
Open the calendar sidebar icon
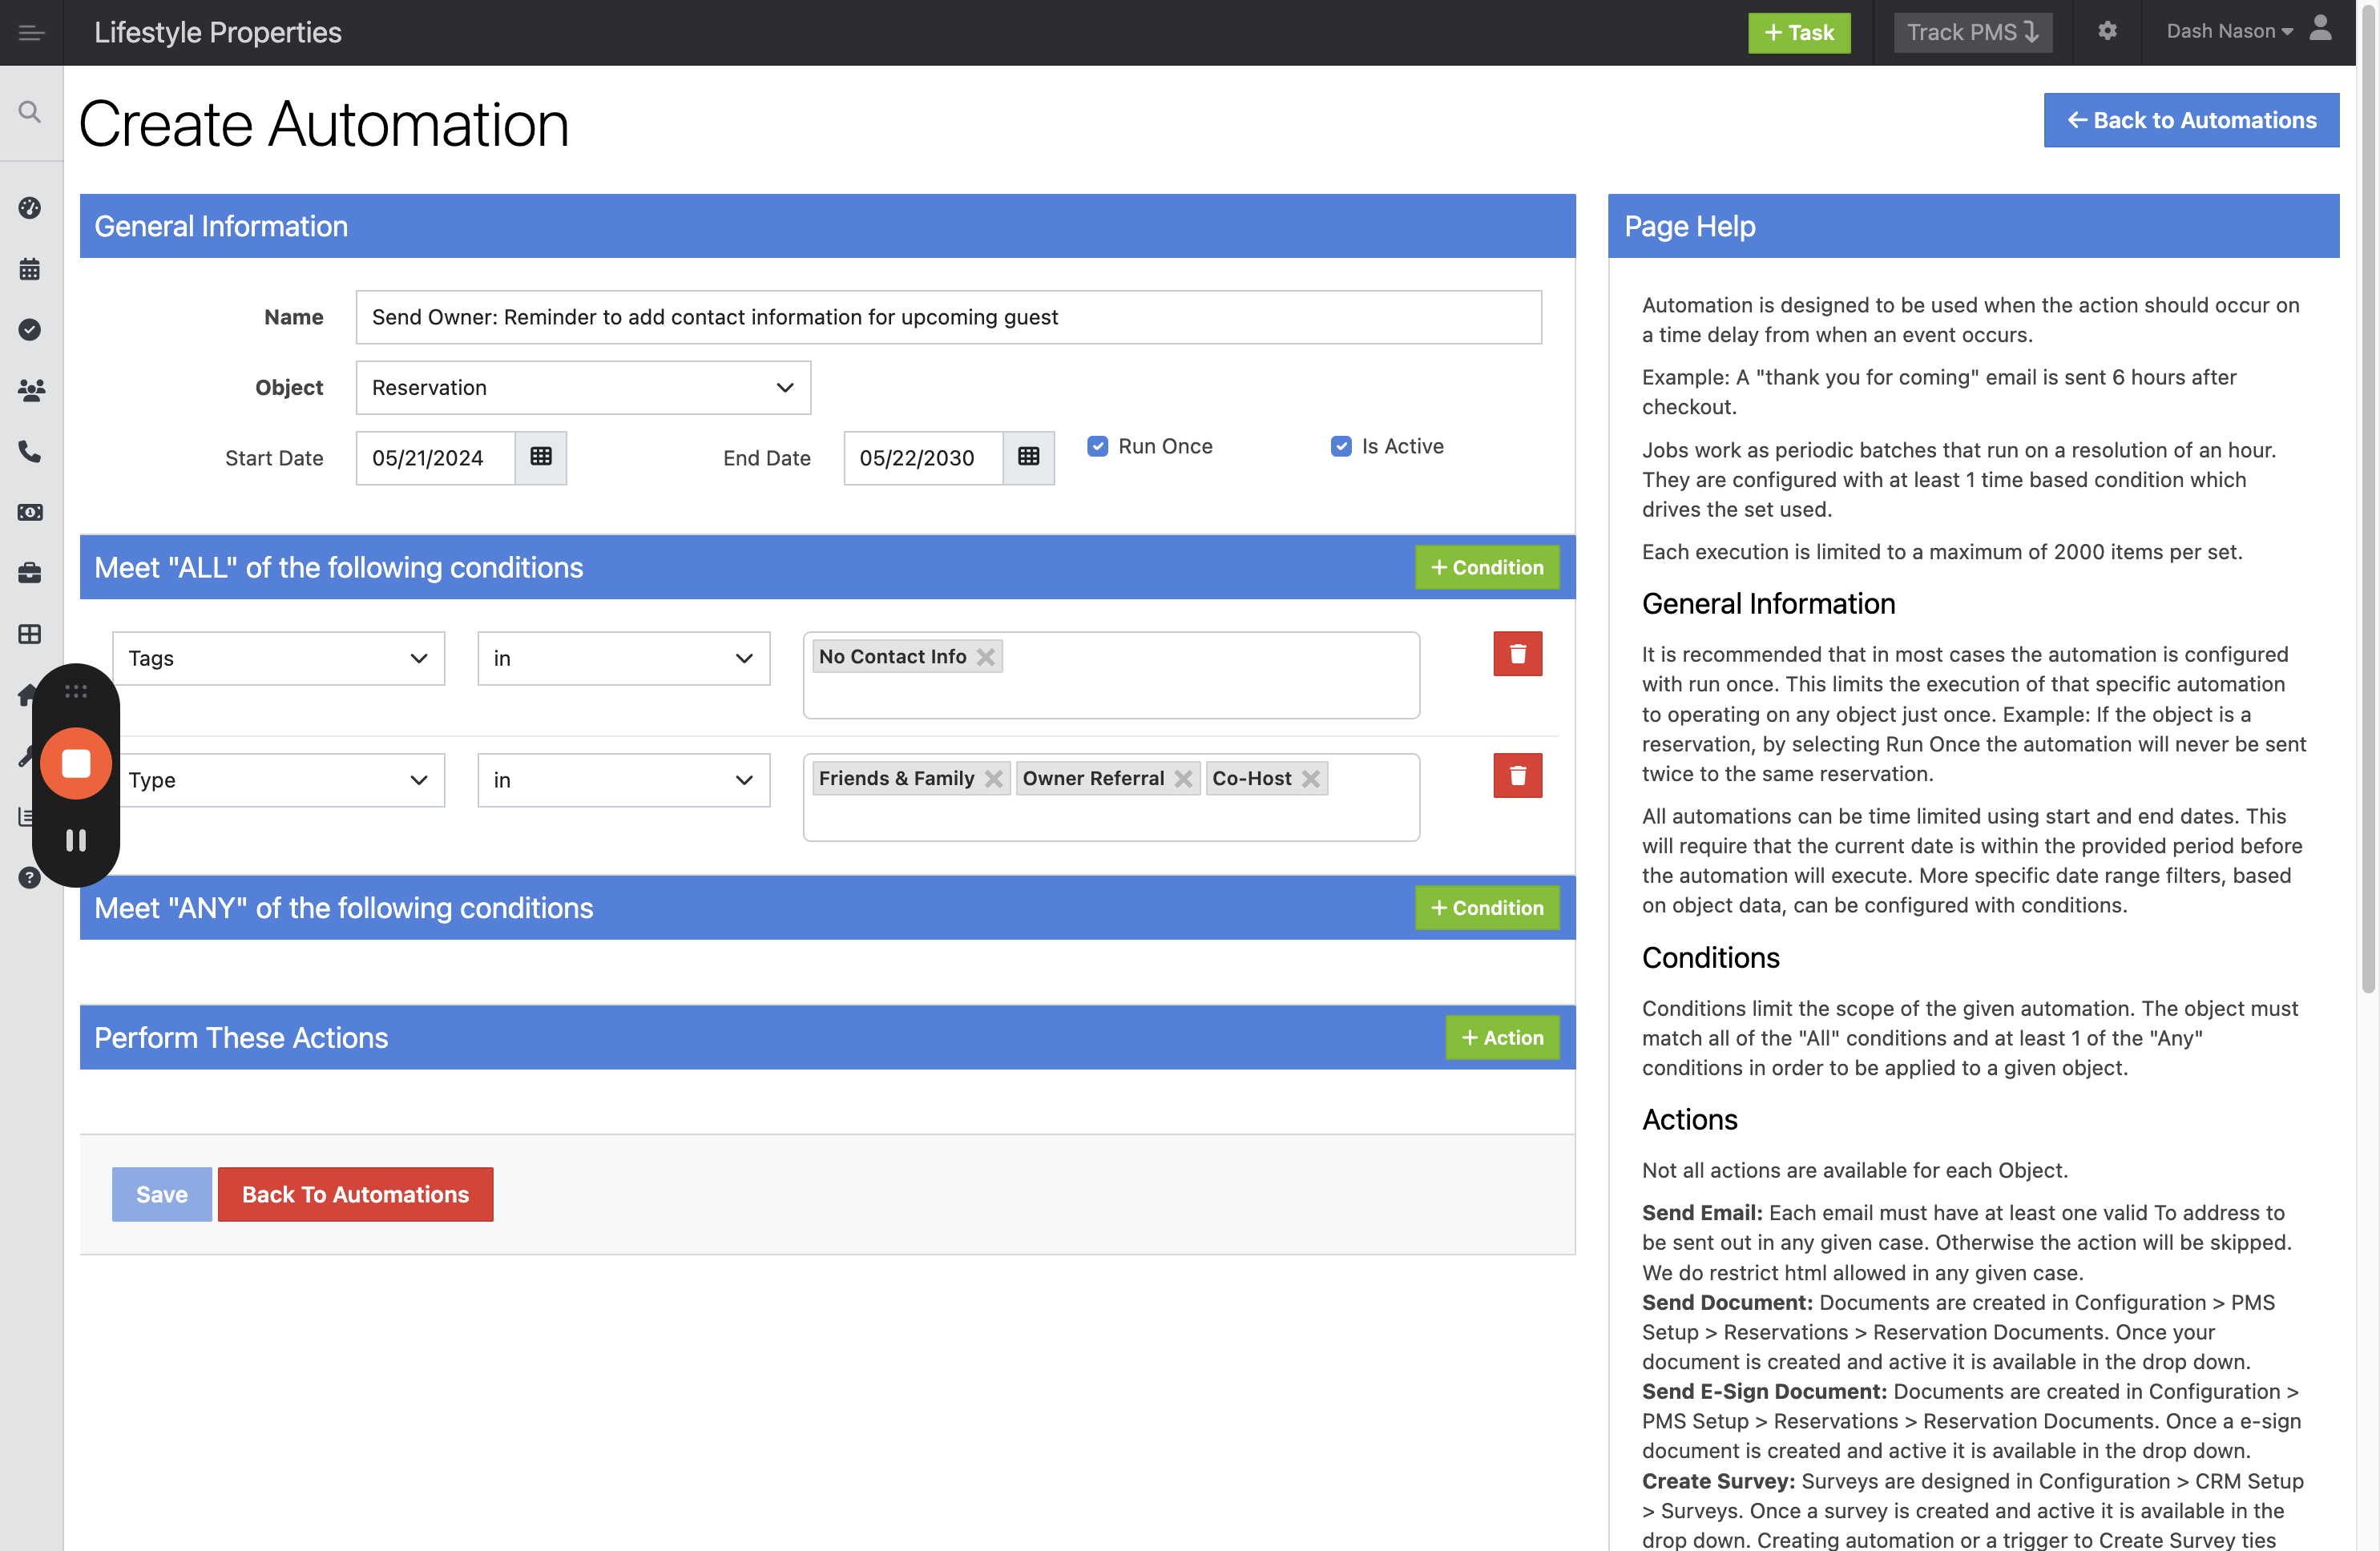pyautogui.click(x=30, y=269)
